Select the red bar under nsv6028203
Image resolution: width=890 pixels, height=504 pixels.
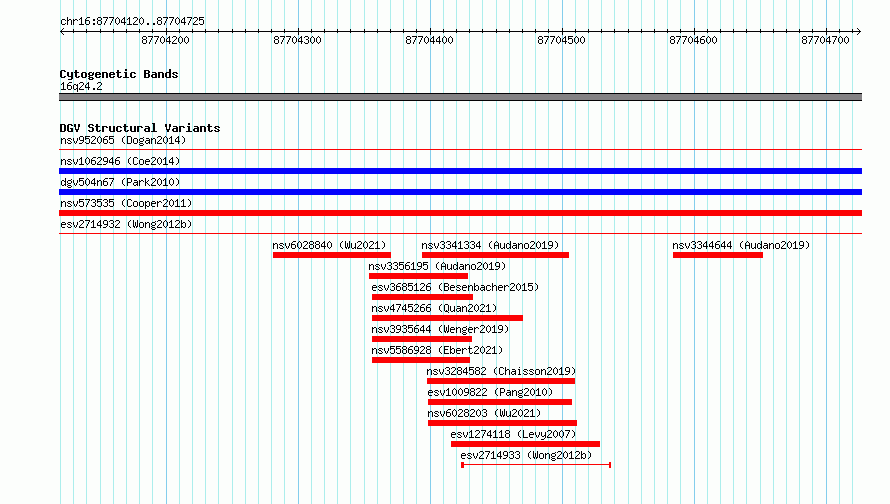[502, 423]
